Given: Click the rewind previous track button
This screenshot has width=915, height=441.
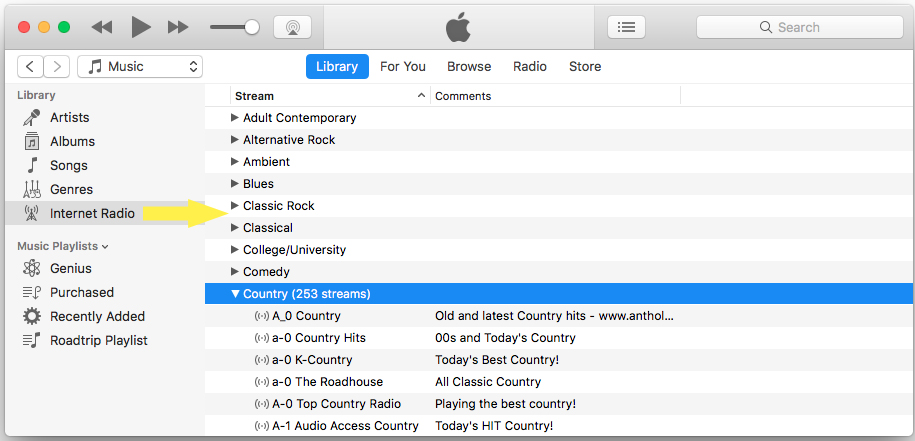Looking at the screenshot, I should pyautogui.click(x=102, y=27).
